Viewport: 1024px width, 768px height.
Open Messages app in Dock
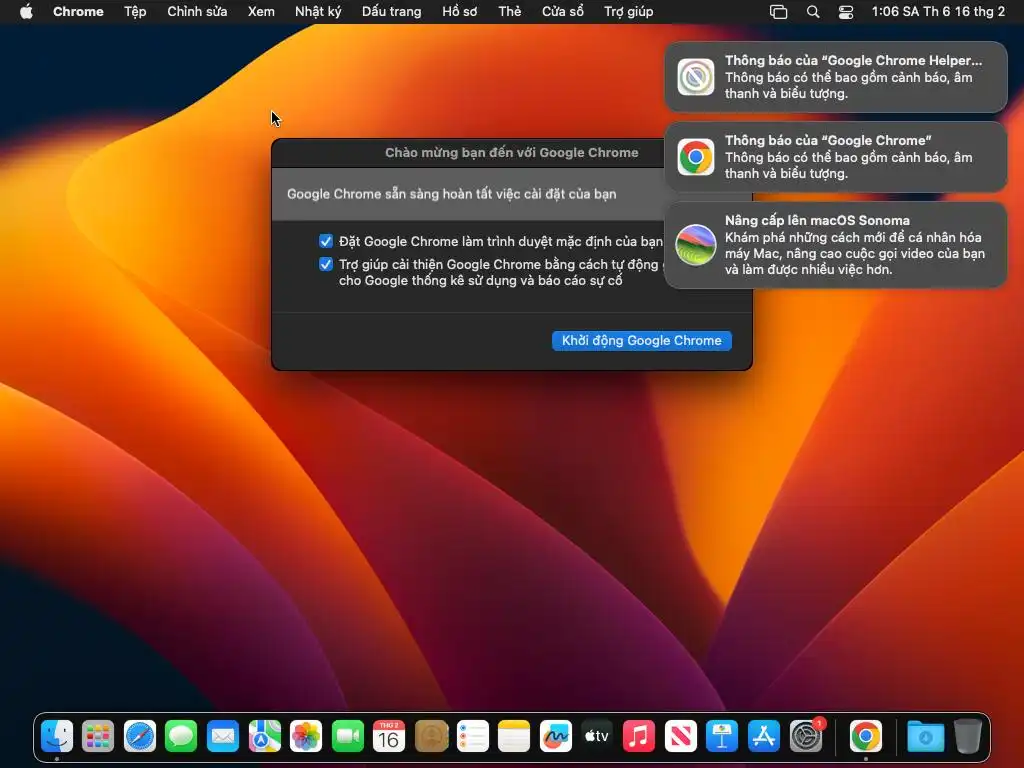coord(182,737)
